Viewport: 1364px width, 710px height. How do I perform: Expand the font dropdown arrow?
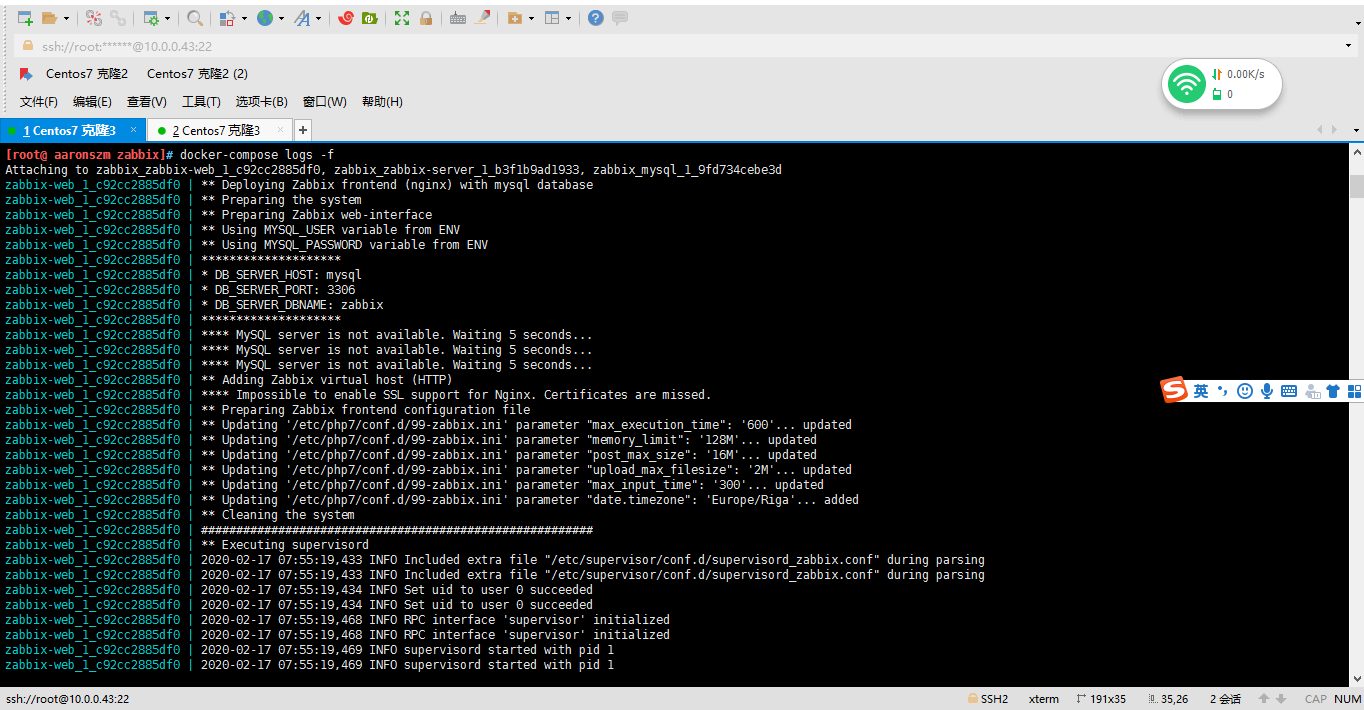(319, 18)
